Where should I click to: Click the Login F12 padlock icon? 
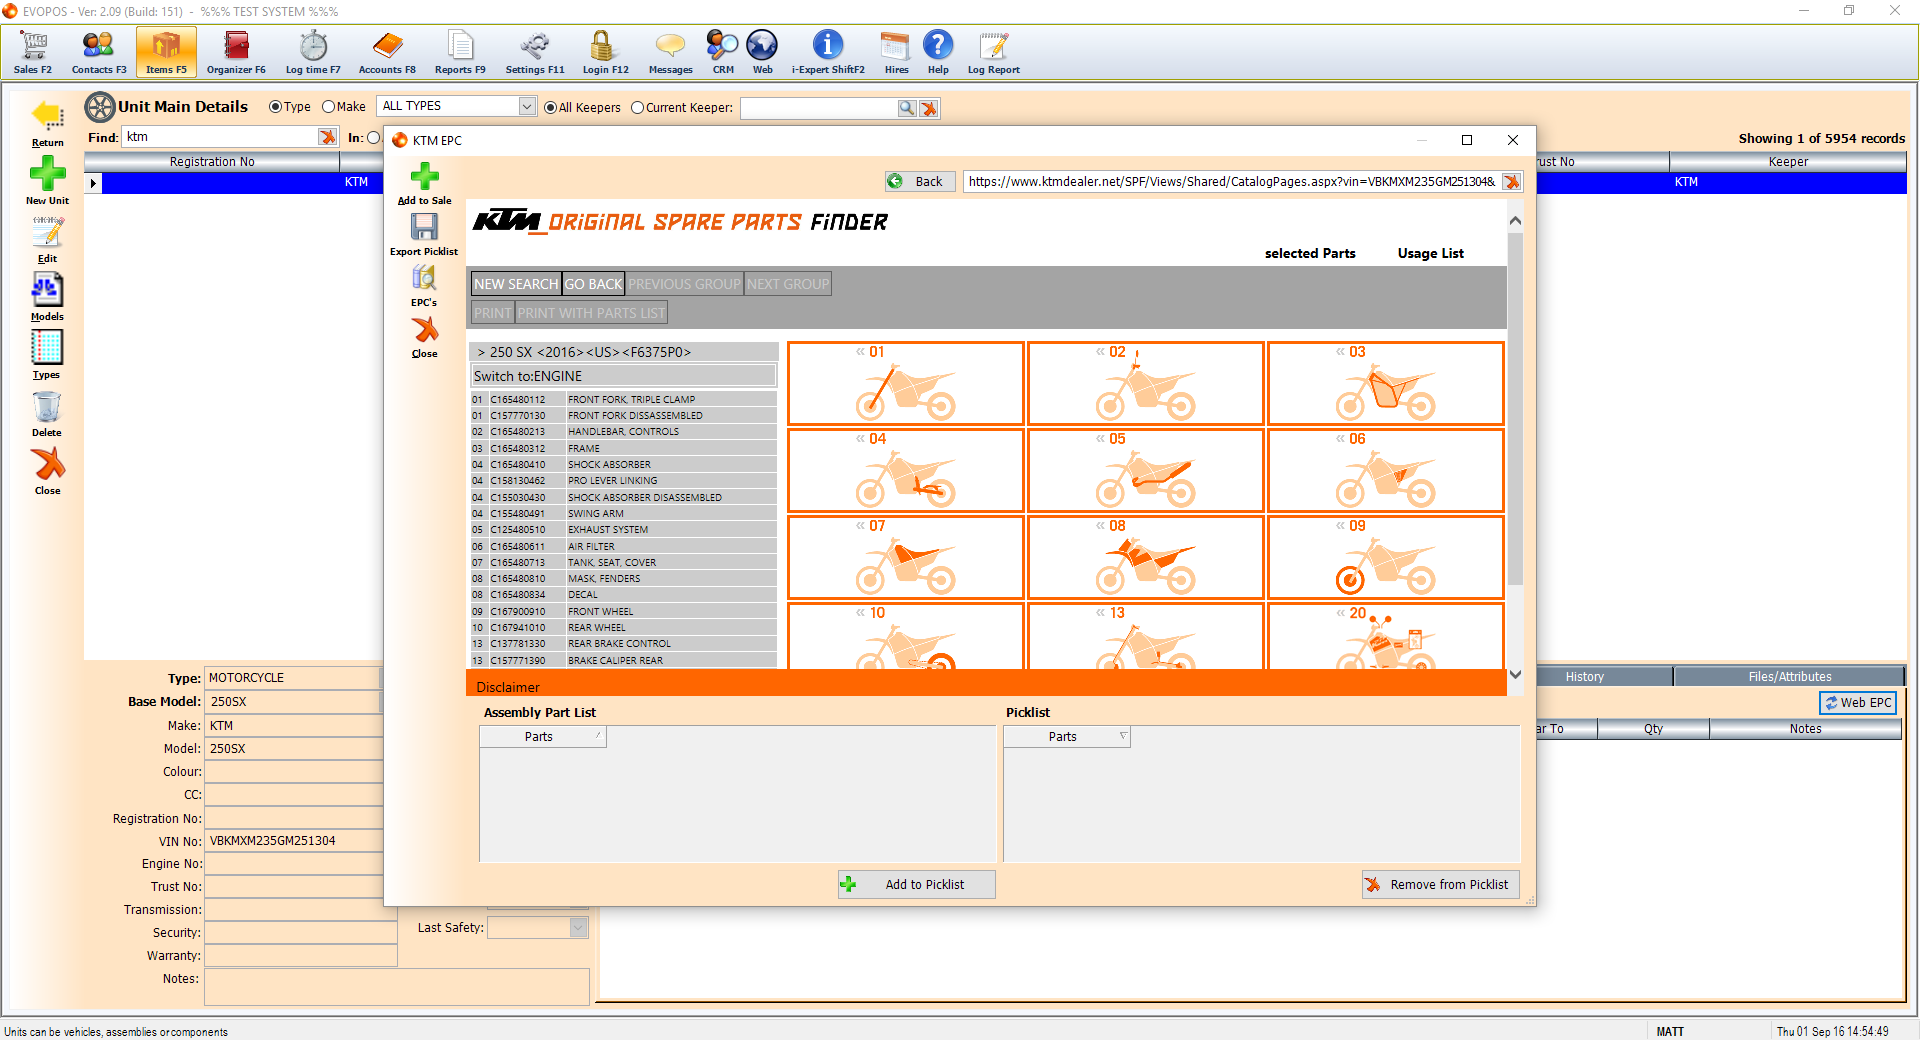pyautogui.click(x=601, y=45)
